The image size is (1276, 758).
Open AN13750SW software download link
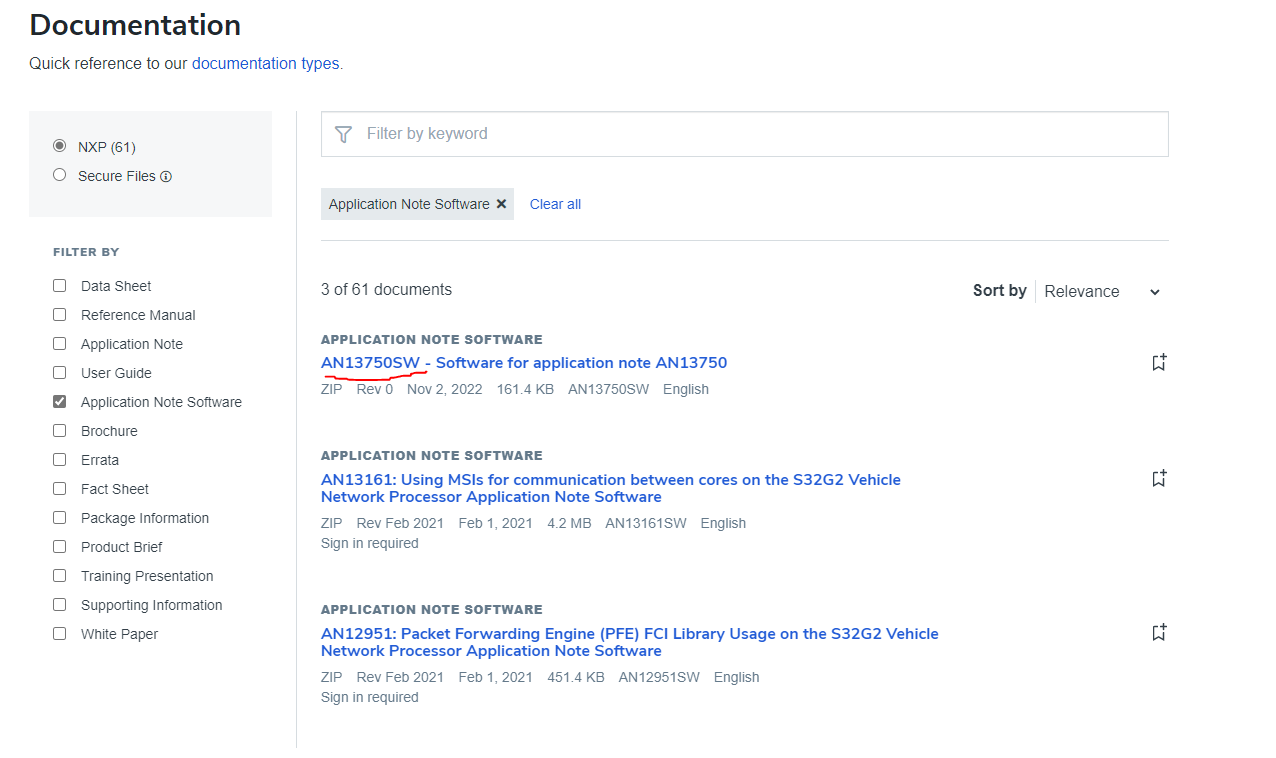[523, 363]
